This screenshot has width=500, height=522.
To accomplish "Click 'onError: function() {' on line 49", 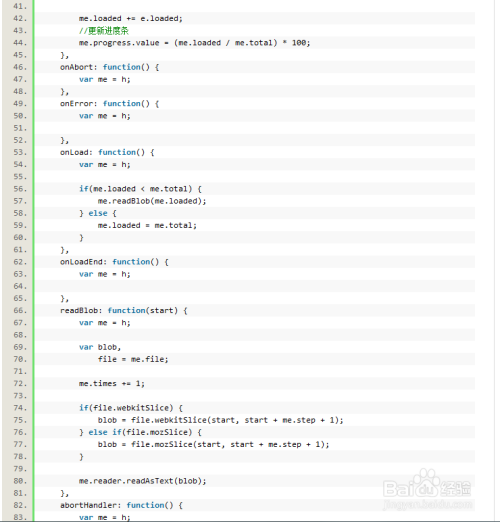I will pos(109,104).
